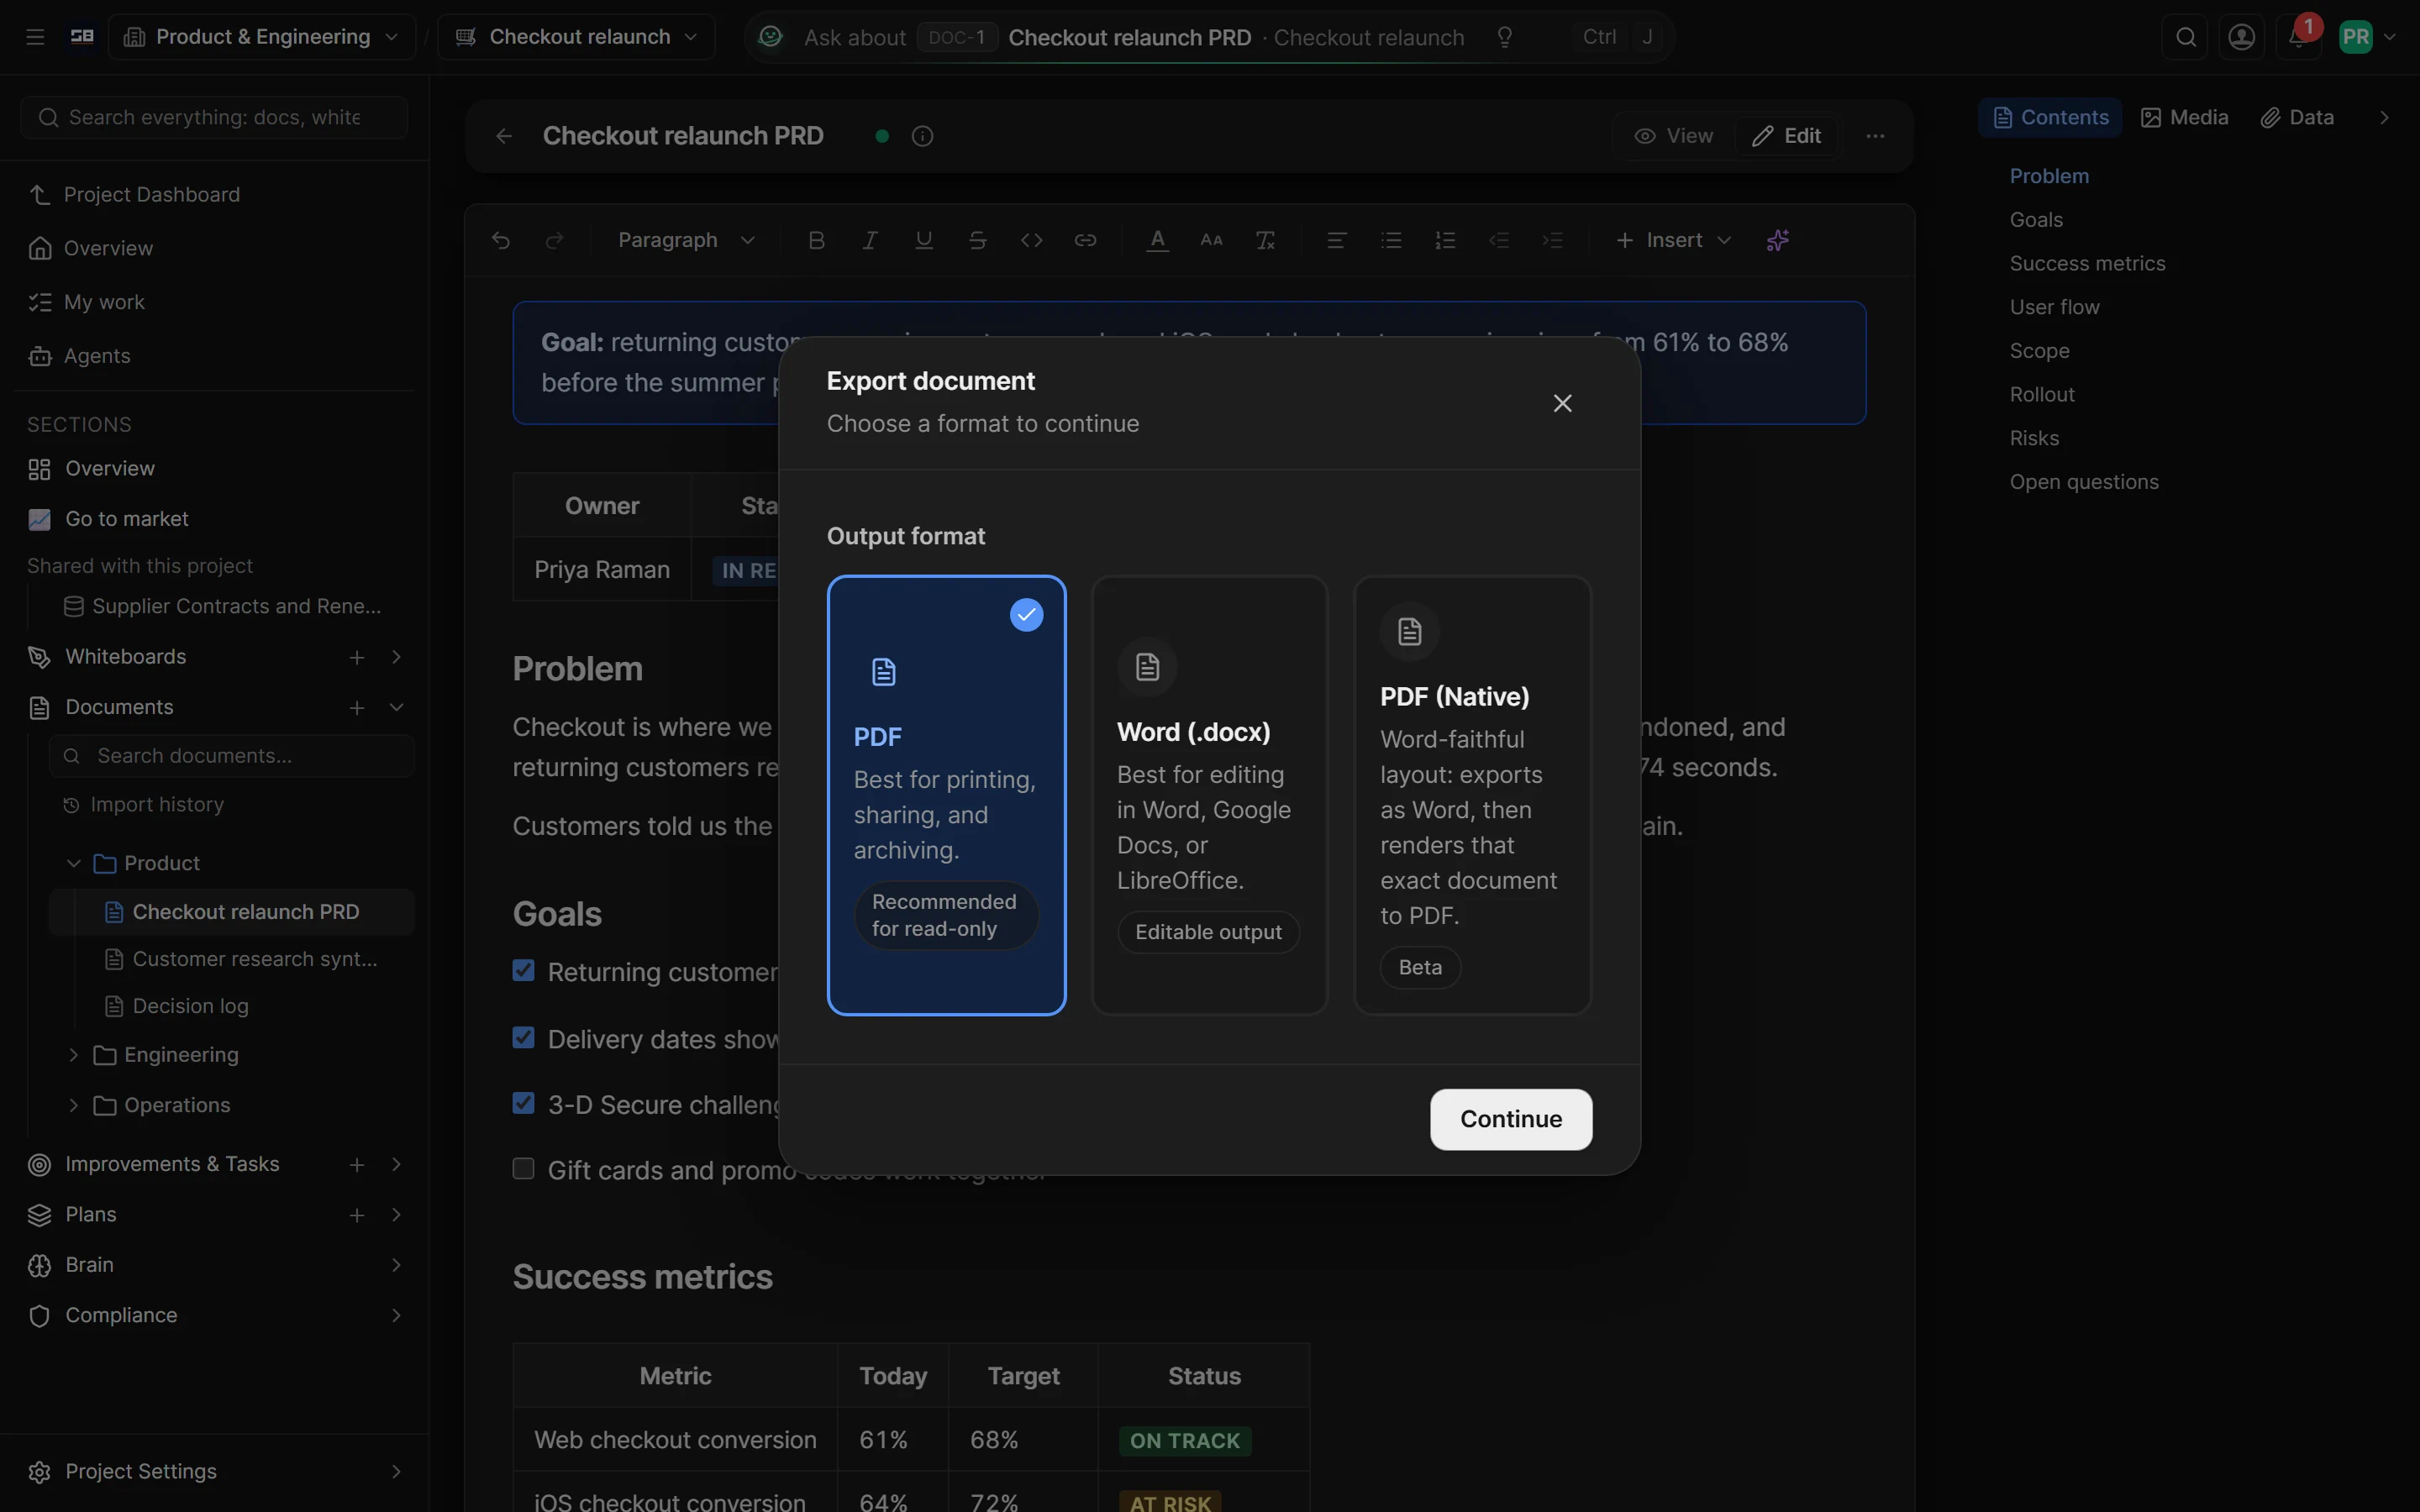2420x1512 pixels.
Task: Click the search icon in top bar
Action: [2186, 37]
